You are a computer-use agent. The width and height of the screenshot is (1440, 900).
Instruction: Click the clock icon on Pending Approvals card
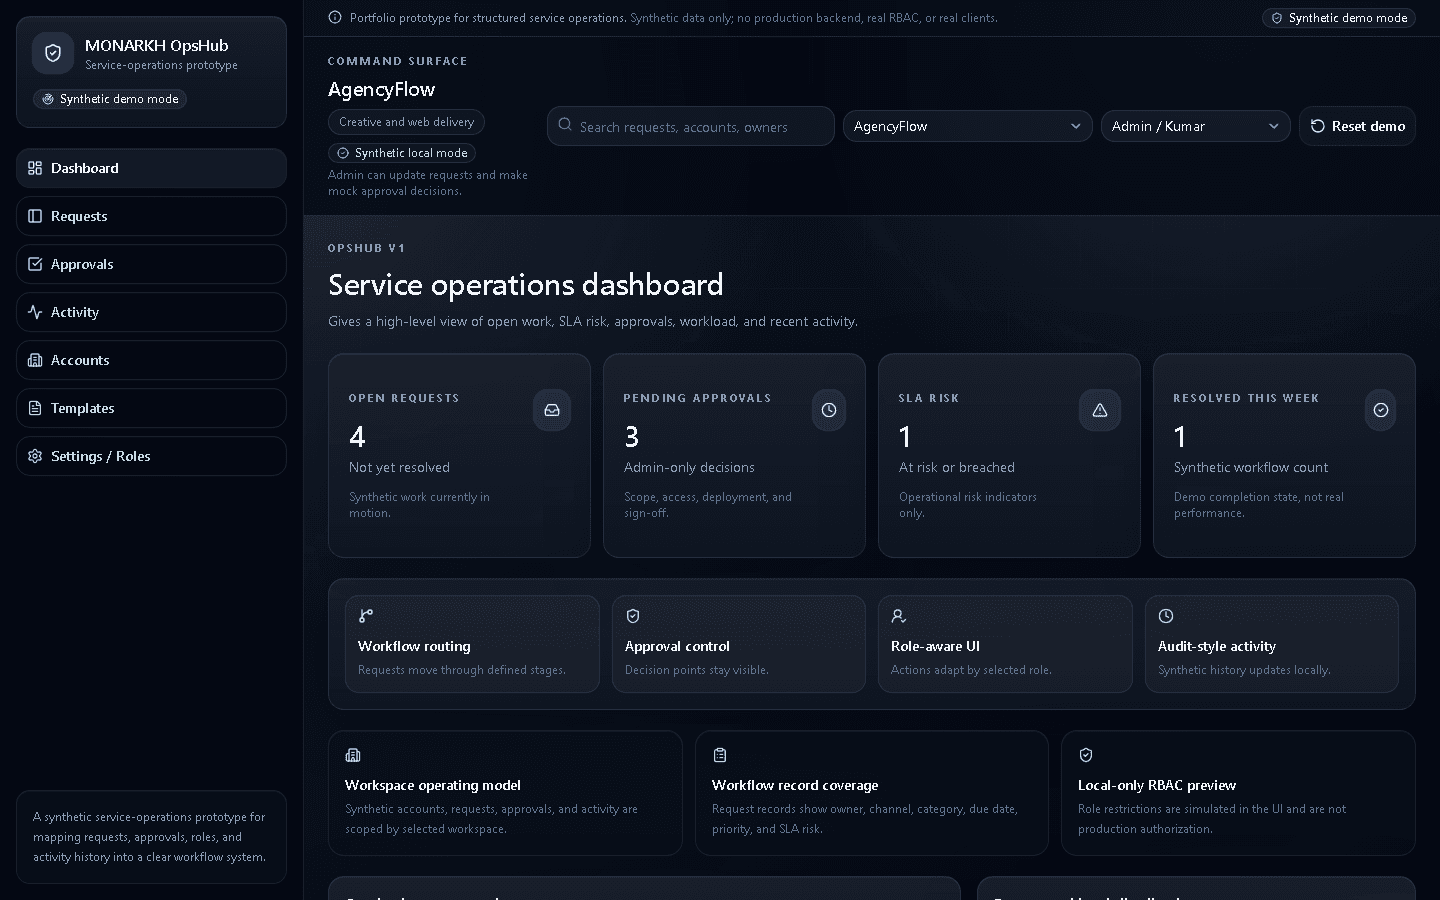tap(829, 410)
